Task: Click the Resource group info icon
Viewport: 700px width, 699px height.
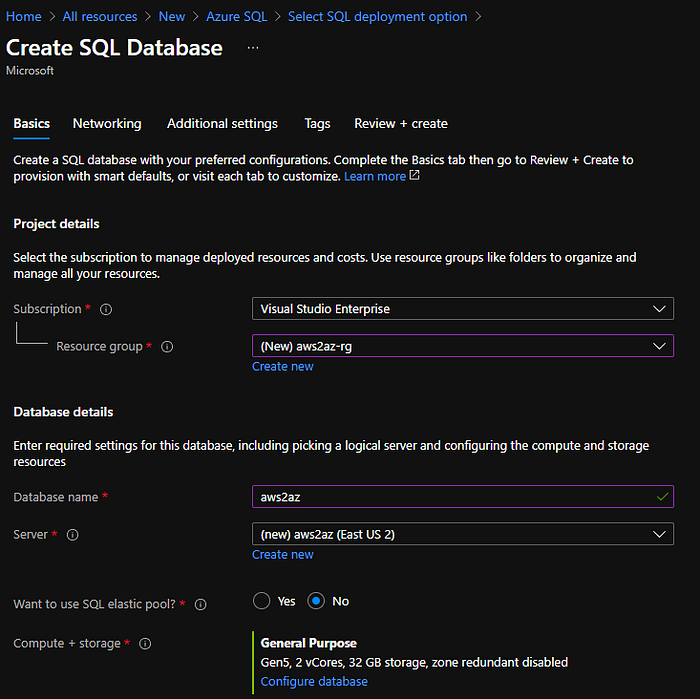Action: point(167,346)
